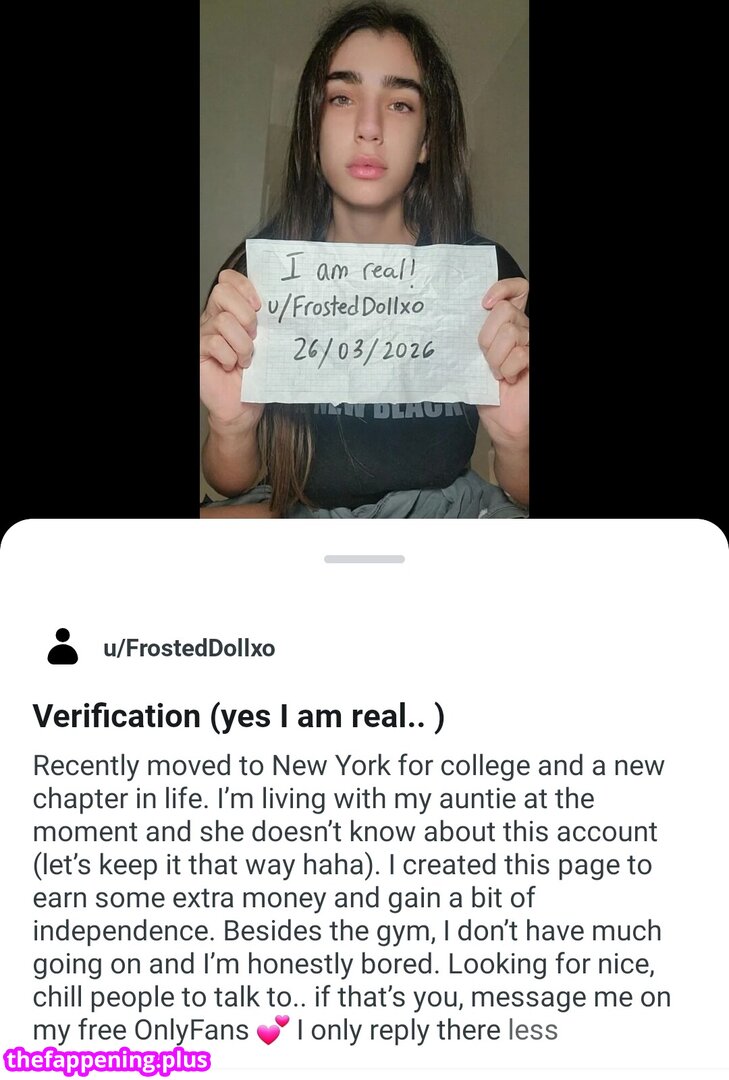Click the handwritten paper sign in the photo
The height and width of the screenshot is (1080, 729).
(x=370, y=320)
